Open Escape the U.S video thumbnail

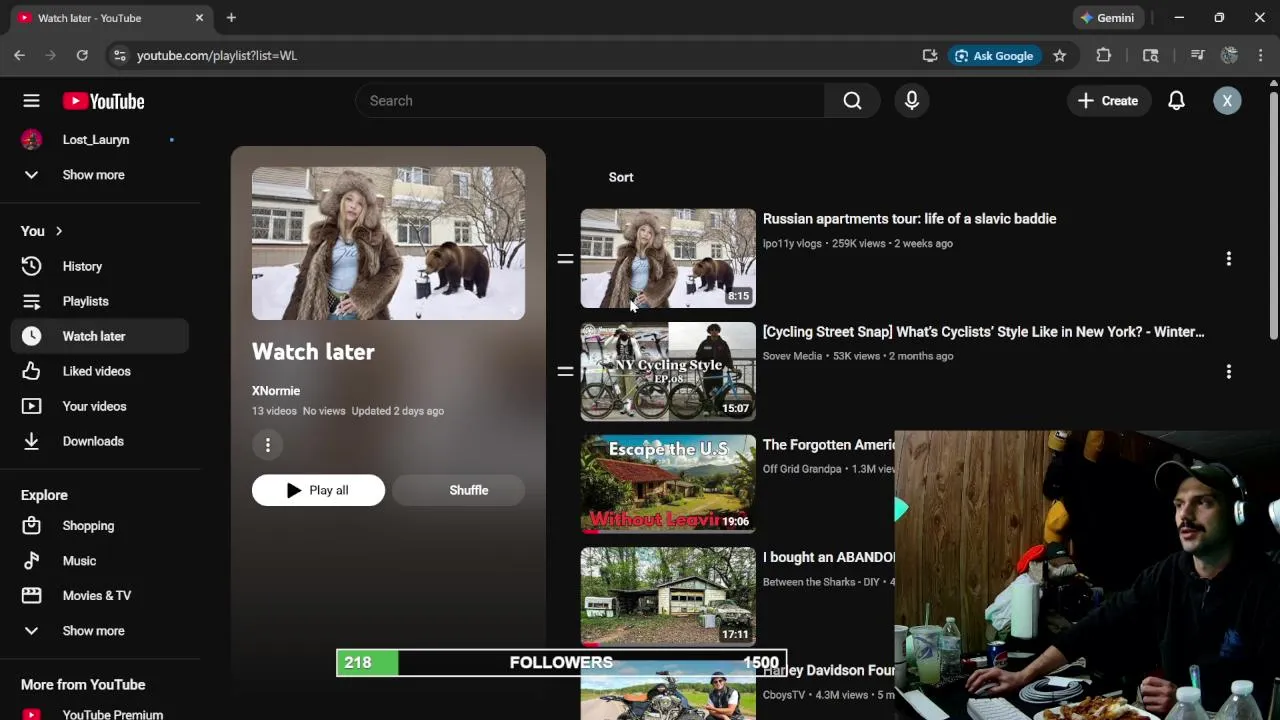coord(668,484)
